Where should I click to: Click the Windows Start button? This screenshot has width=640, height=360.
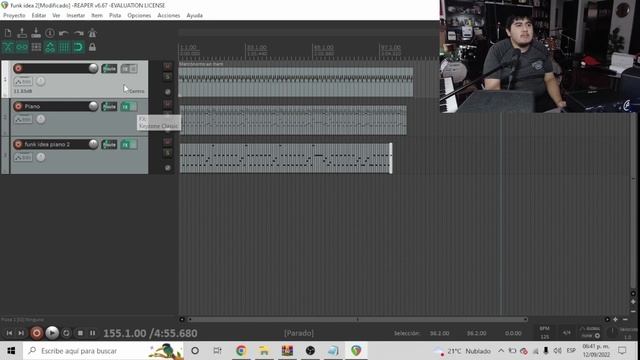click(11, 351)
